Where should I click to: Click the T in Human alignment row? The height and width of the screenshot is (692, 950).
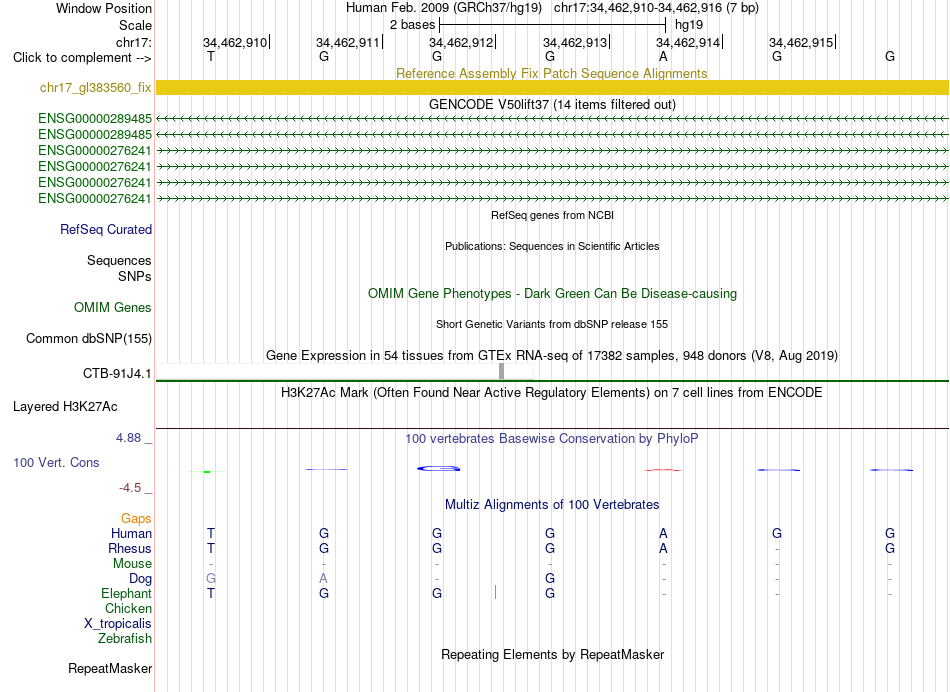tap(211, 533)
